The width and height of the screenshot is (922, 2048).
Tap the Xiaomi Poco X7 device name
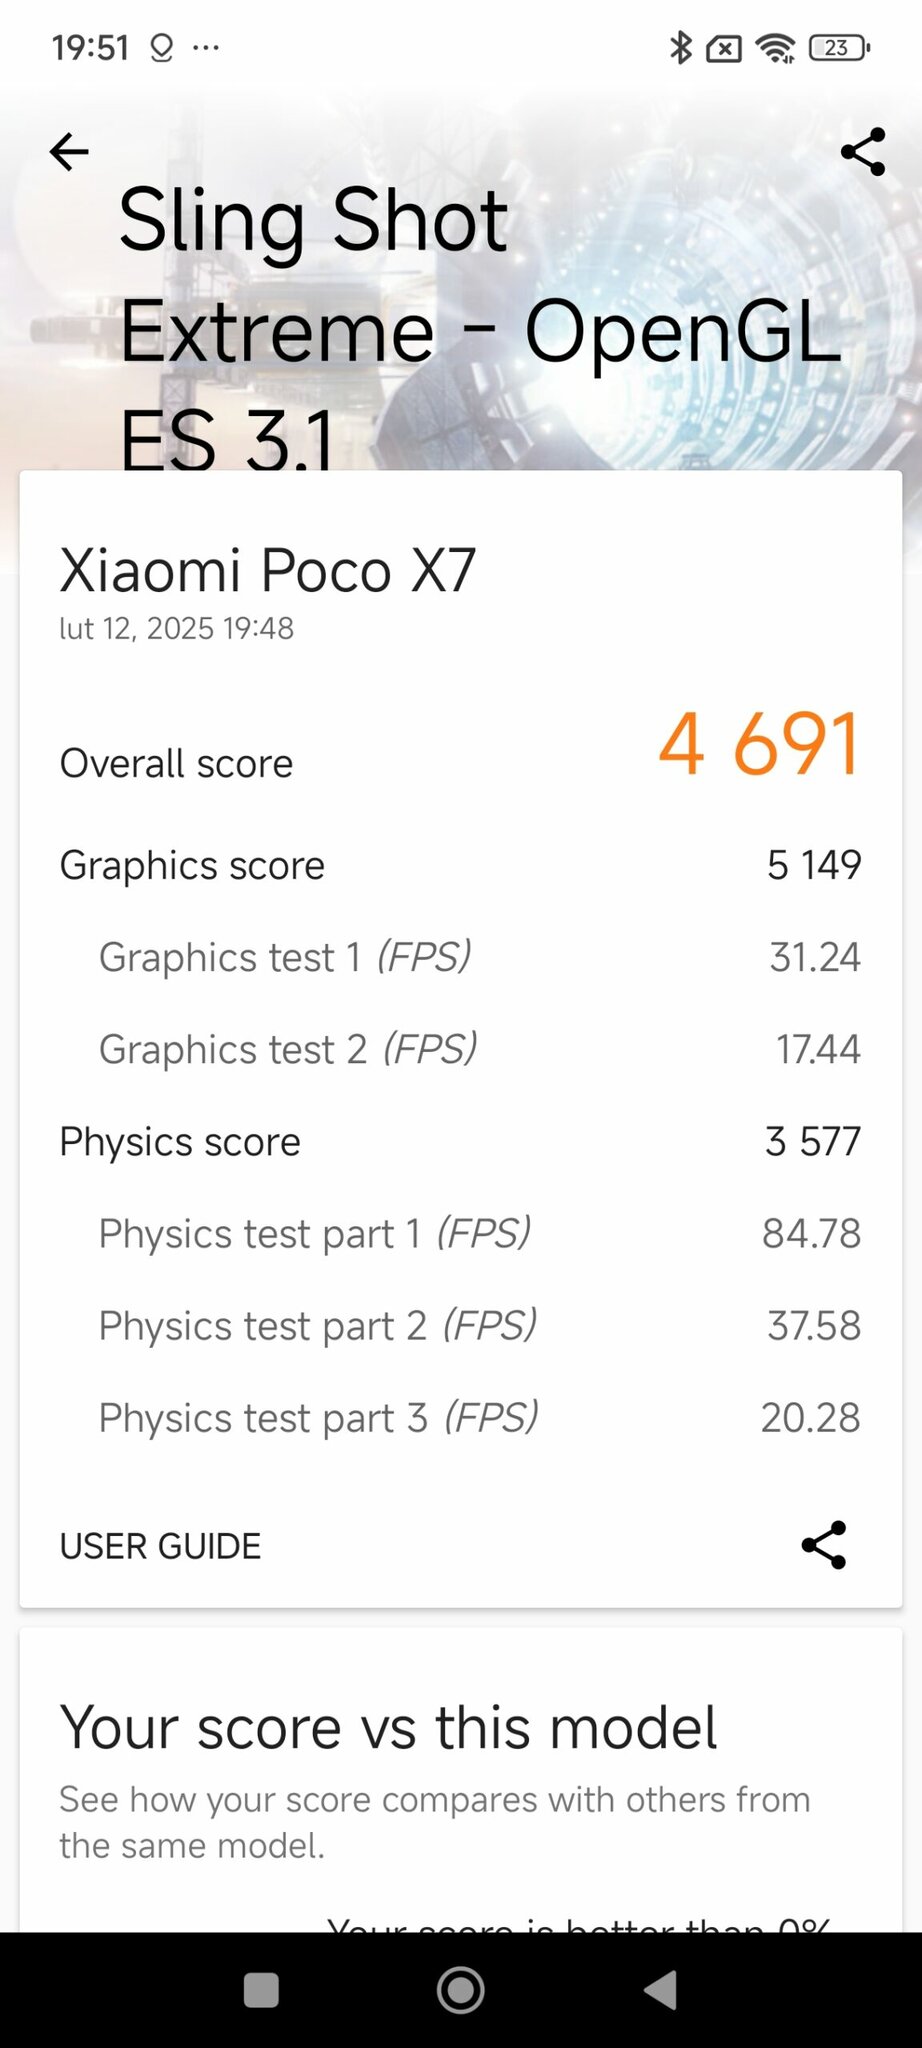click(x=268, y=571)
